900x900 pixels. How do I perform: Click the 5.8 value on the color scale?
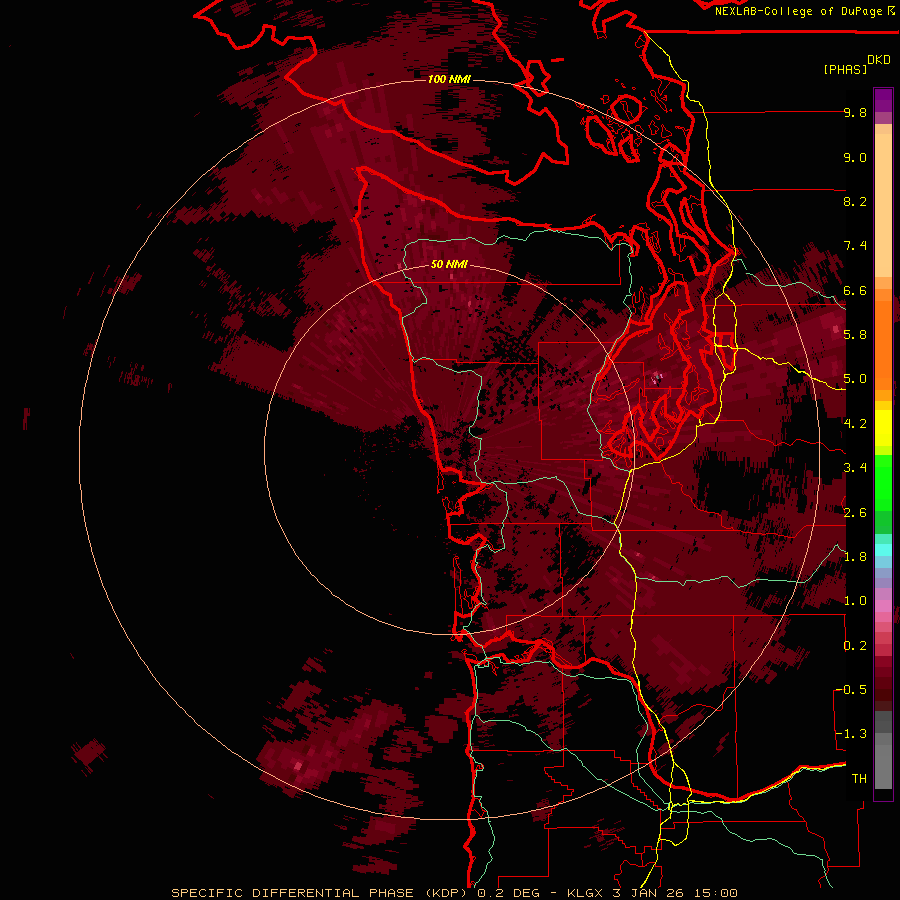(855, 335)
